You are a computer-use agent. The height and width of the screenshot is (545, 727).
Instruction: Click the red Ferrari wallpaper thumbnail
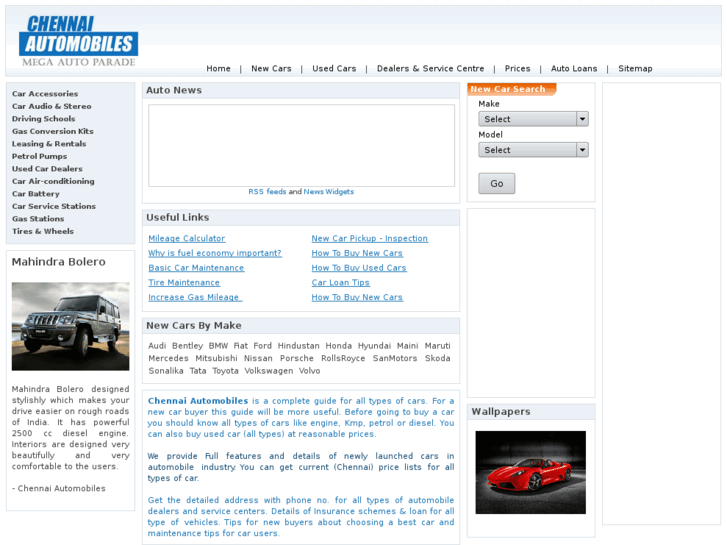pyautogui.click(x=530, y=472)
